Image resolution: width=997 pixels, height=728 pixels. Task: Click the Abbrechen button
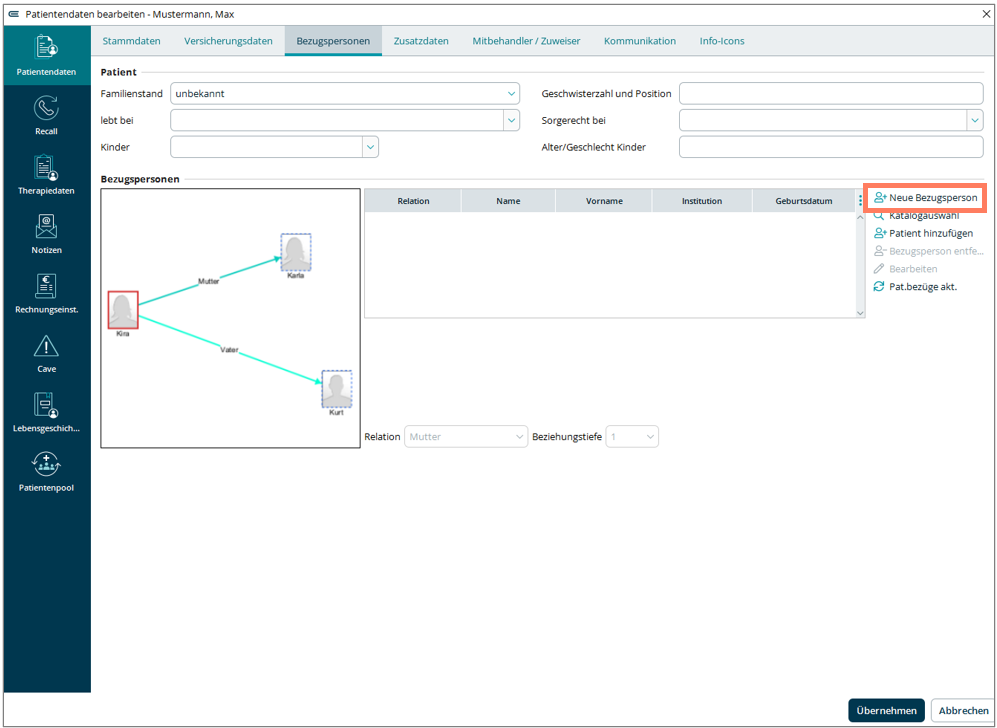tap(963, 711)
